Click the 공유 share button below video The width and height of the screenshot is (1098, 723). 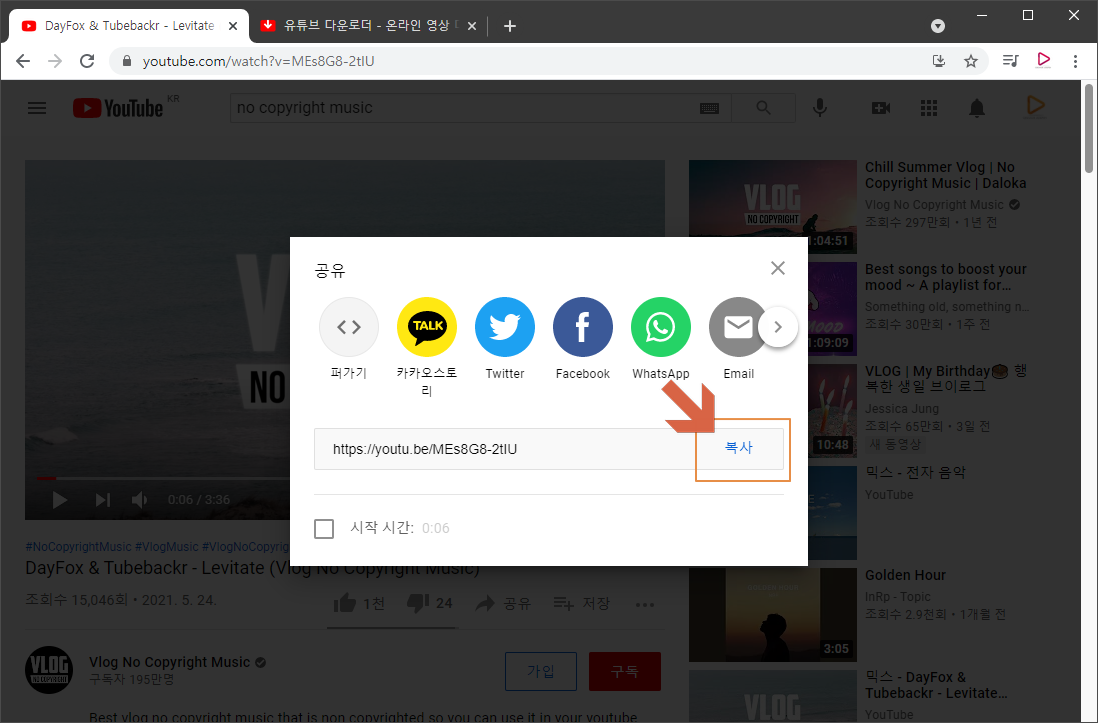(x=503, y=603)
